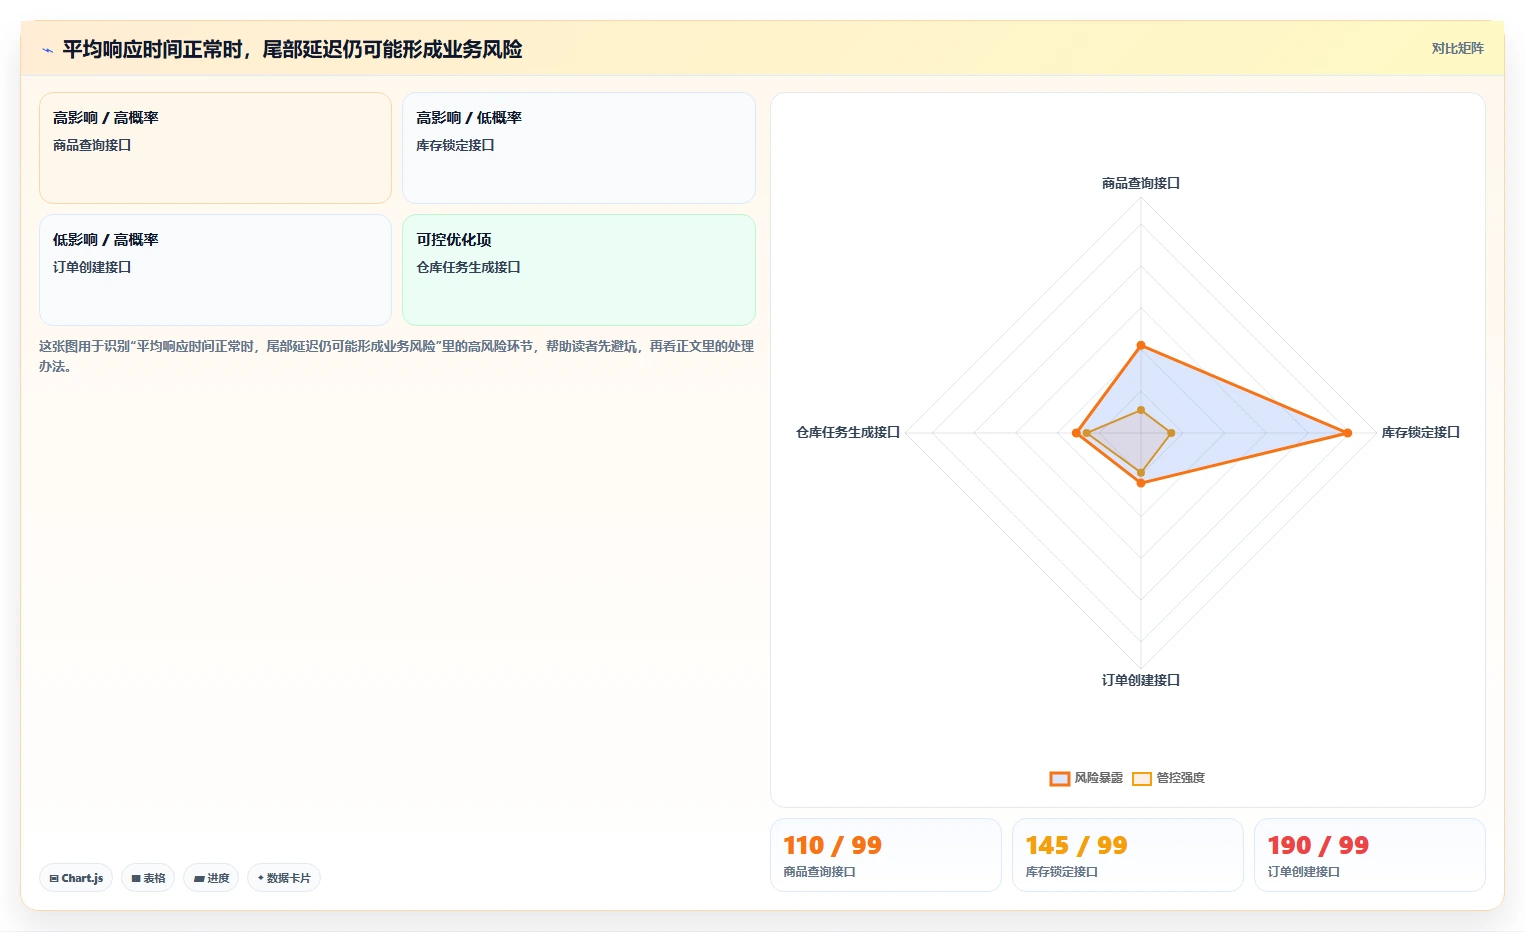Open the 可控优化项 quadrant card

click(x=578, y=270)
